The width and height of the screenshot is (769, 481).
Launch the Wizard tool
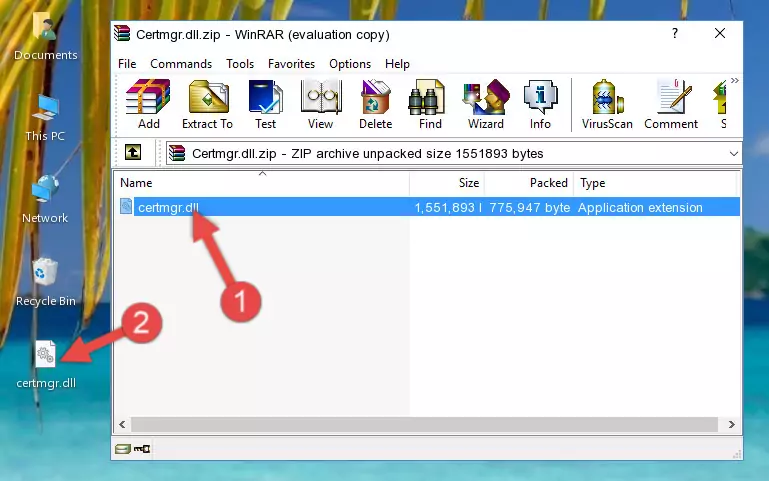(x=486, y=104)
